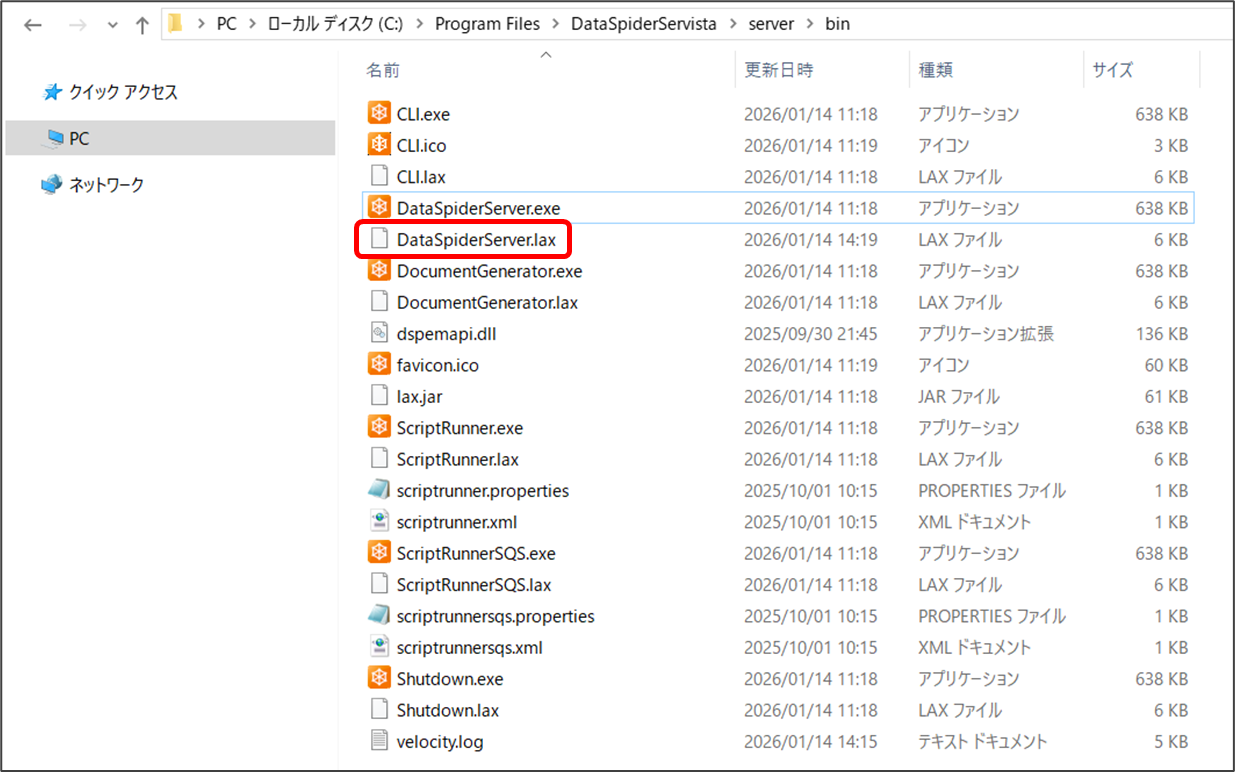This screenshot has height=772, width=1235.
Task: Expand chevron before PC breadcrumb
Action: pyautogui.click(x=202, y=24)
